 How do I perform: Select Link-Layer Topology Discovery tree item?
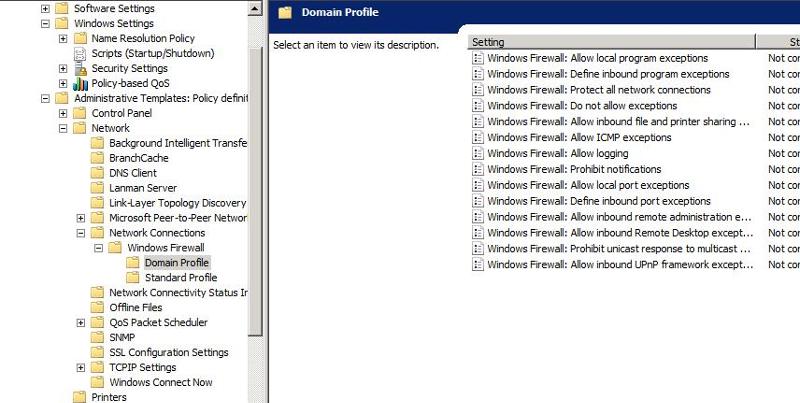[178, 203]
